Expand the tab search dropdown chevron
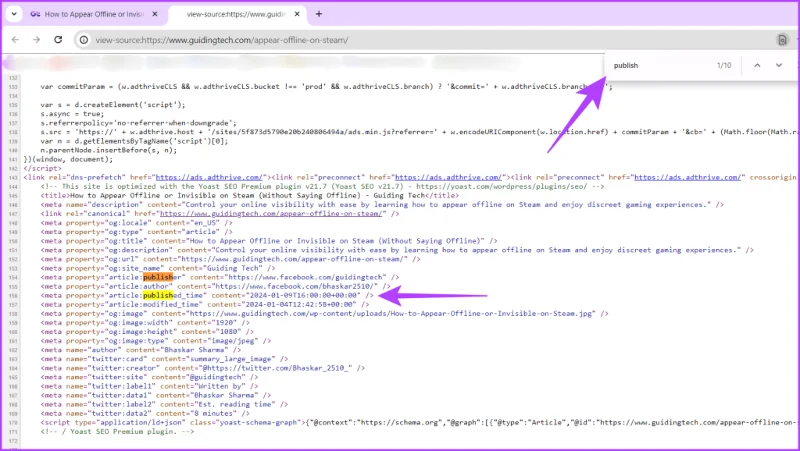The height and width of the screenshot is (451, 800). [x=14, y=14]
